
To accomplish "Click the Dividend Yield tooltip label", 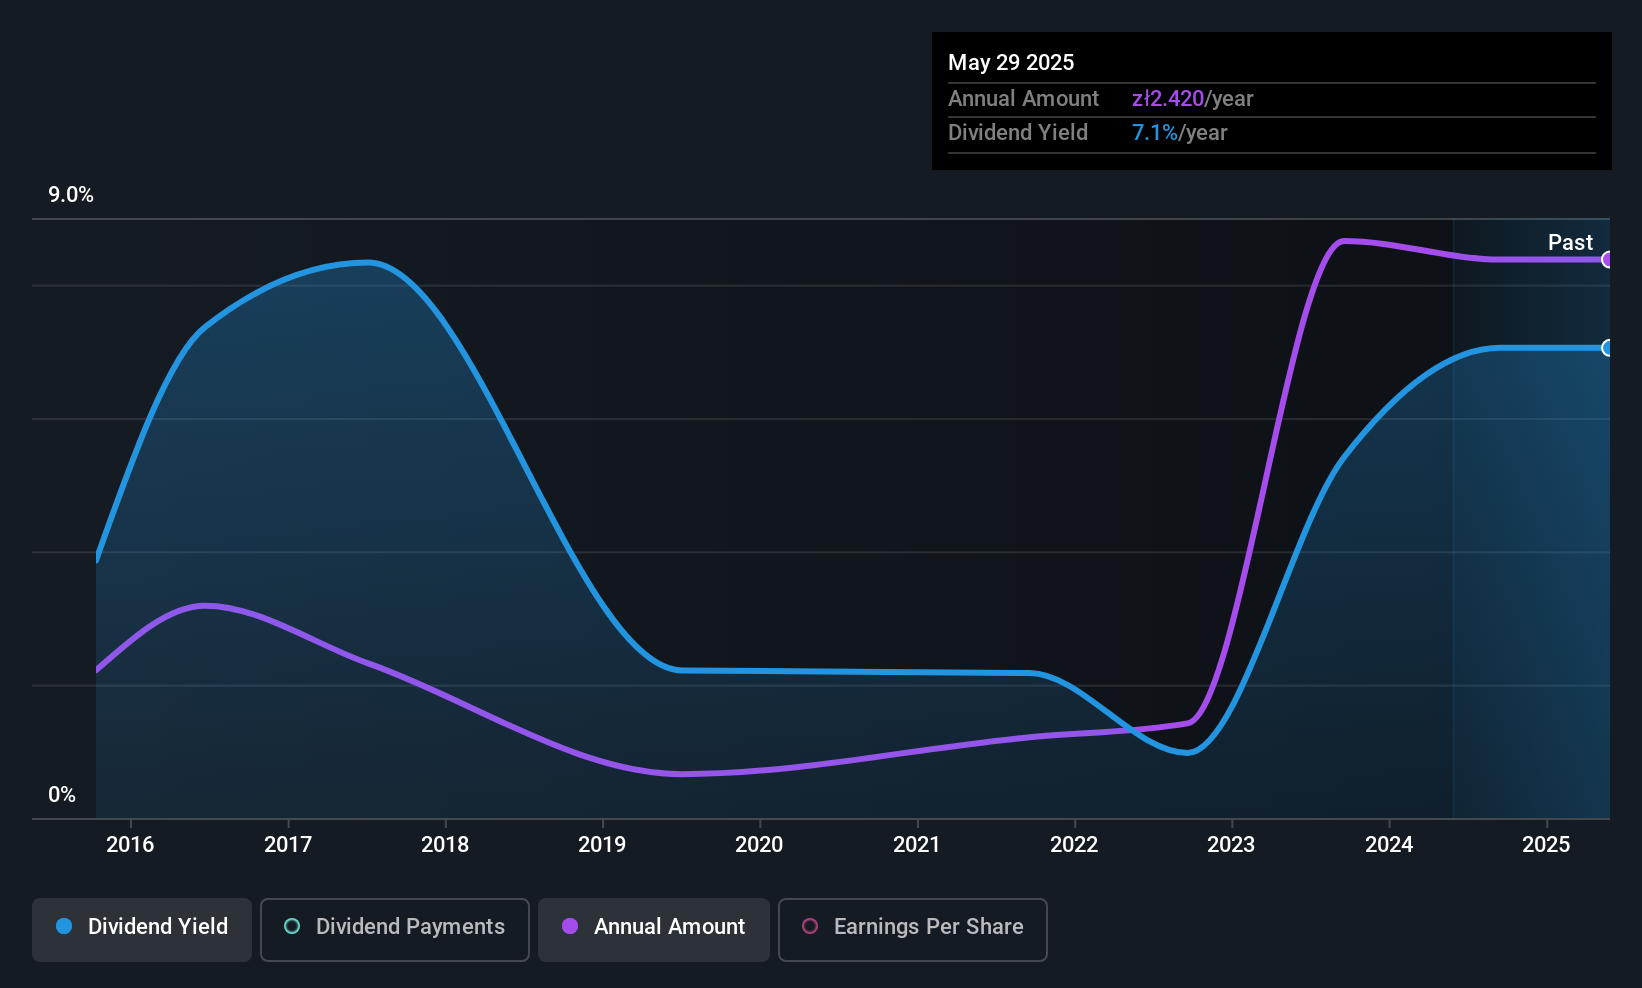I will pyautogui.click(x=1018, y=132).
